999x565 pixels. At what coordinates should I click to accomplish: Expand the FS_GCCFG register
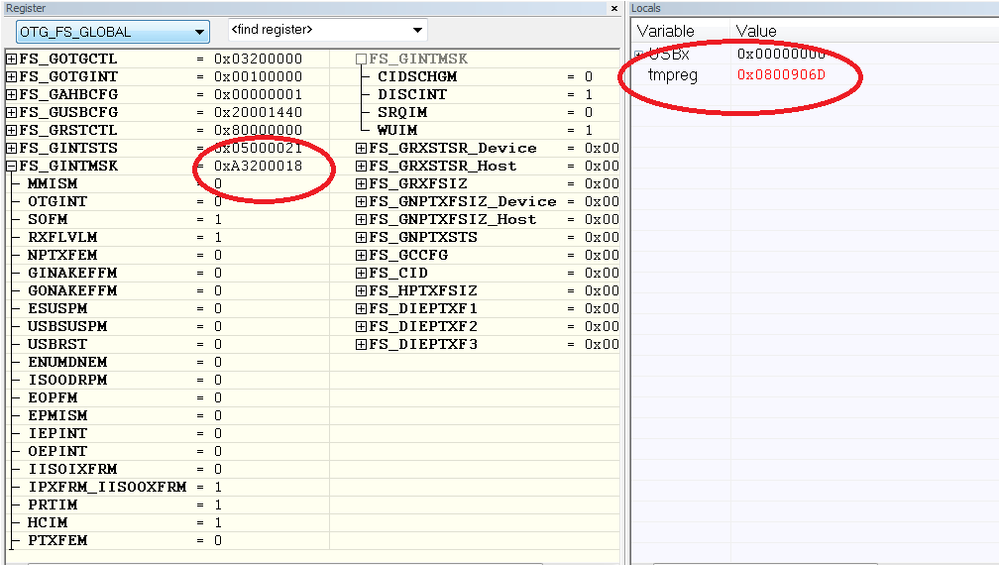(x=361, y=255)
